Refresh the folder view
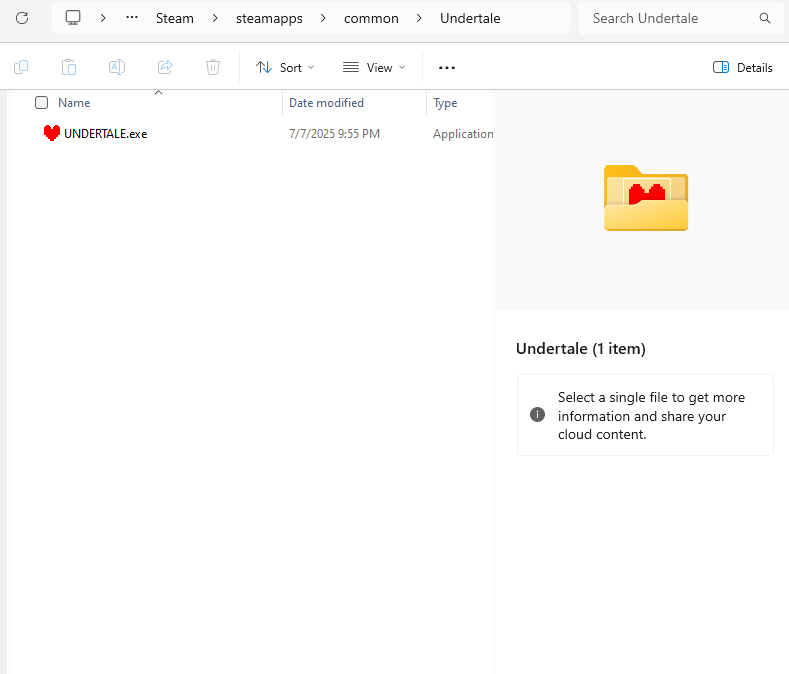The height and width of the screenshot is (674, 789). 22,19
